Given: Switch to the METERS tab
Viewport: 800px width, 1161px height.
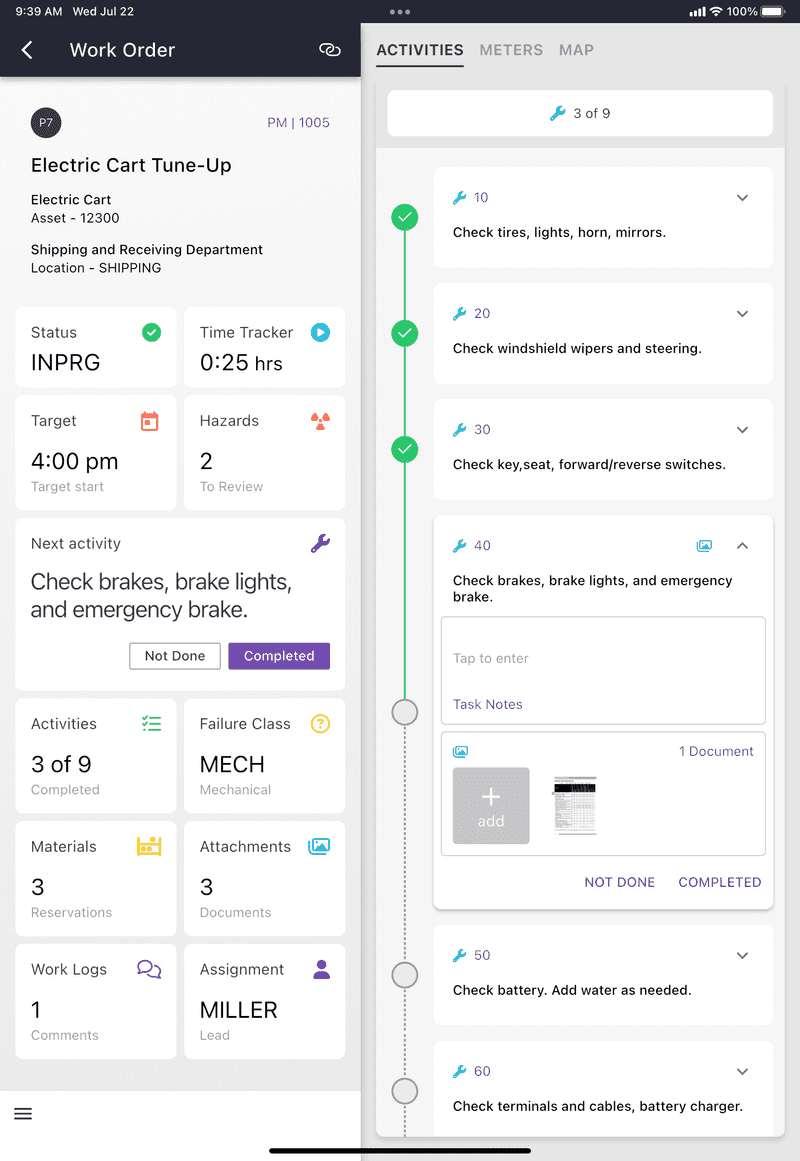Looking at the screenshot, I should (x=511, y=50).
